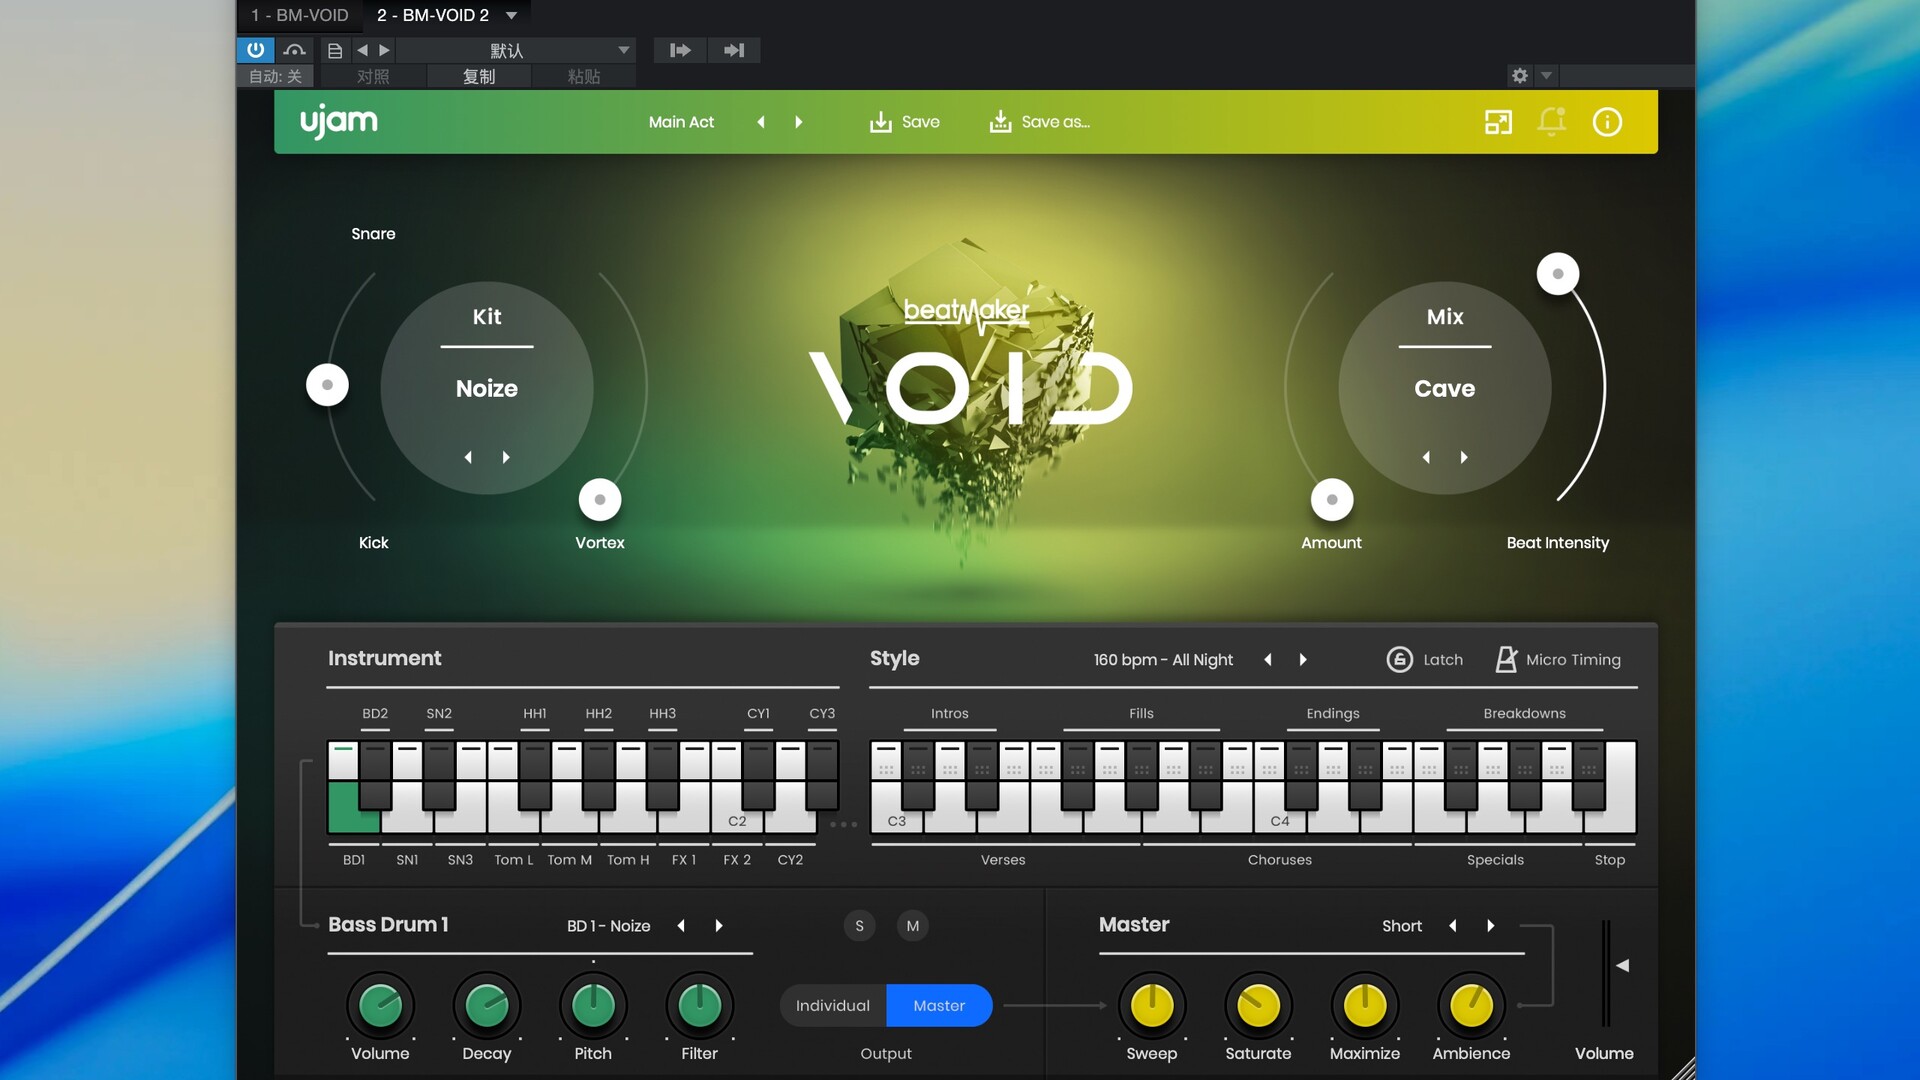
Task: Click the Beat Intensity slider handle
Action: [1558, 274]
